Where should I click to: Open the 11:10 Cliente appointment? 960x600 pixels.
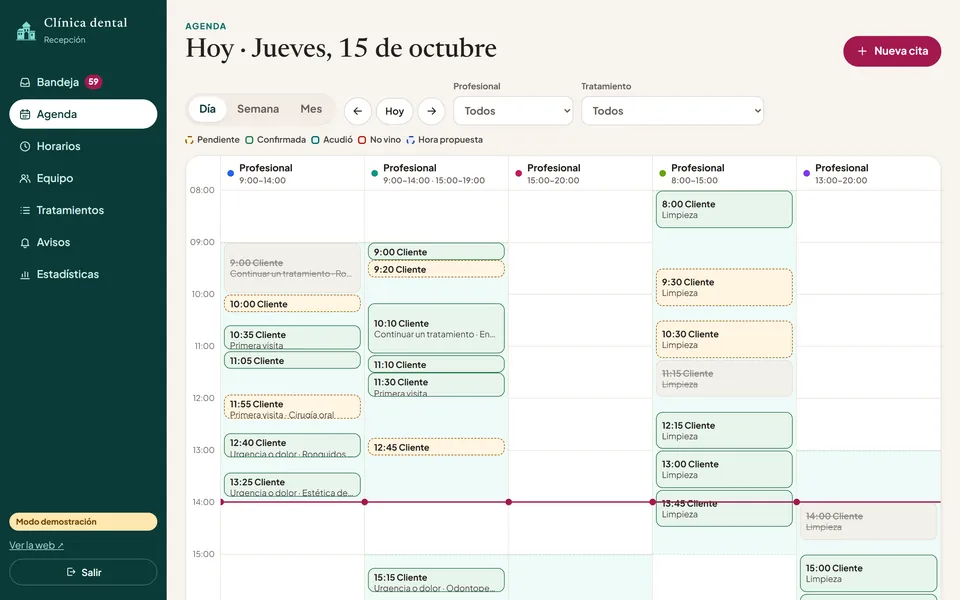tap(436, 364)
